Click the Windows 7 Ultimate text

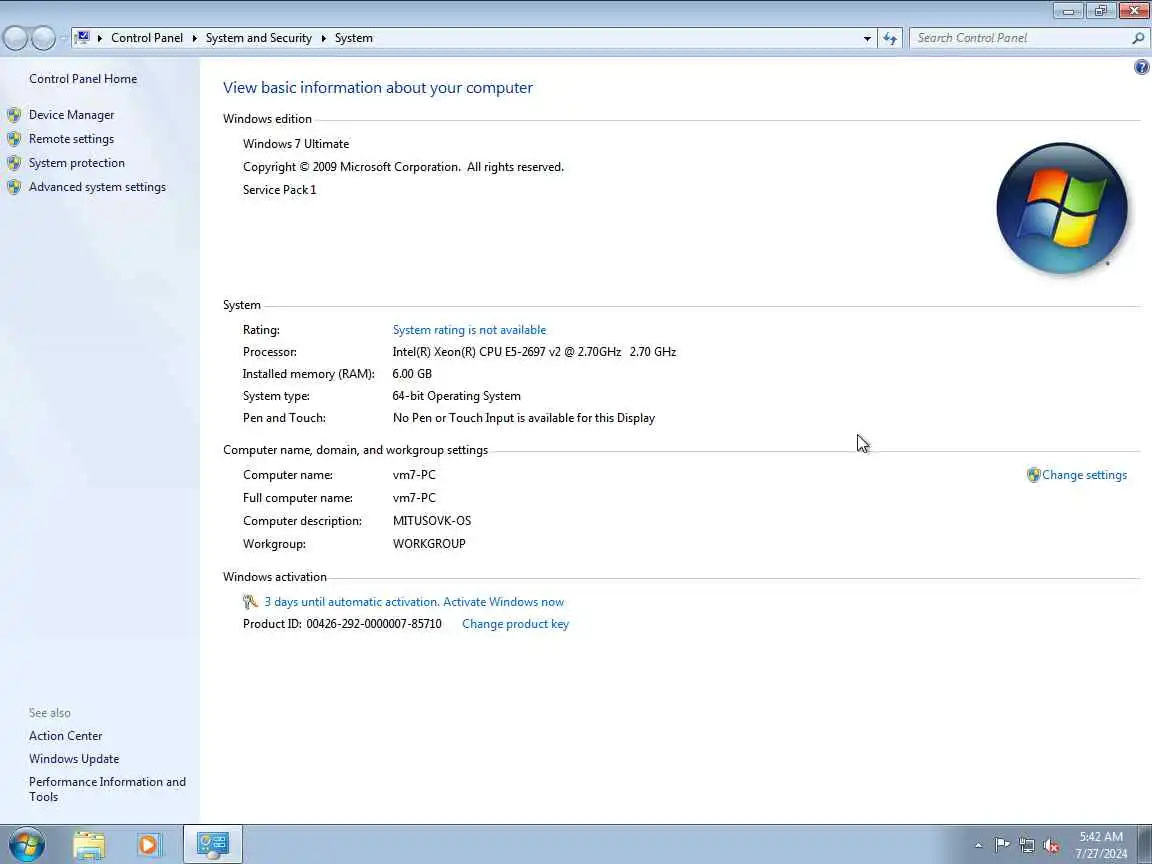coord(296,144)
